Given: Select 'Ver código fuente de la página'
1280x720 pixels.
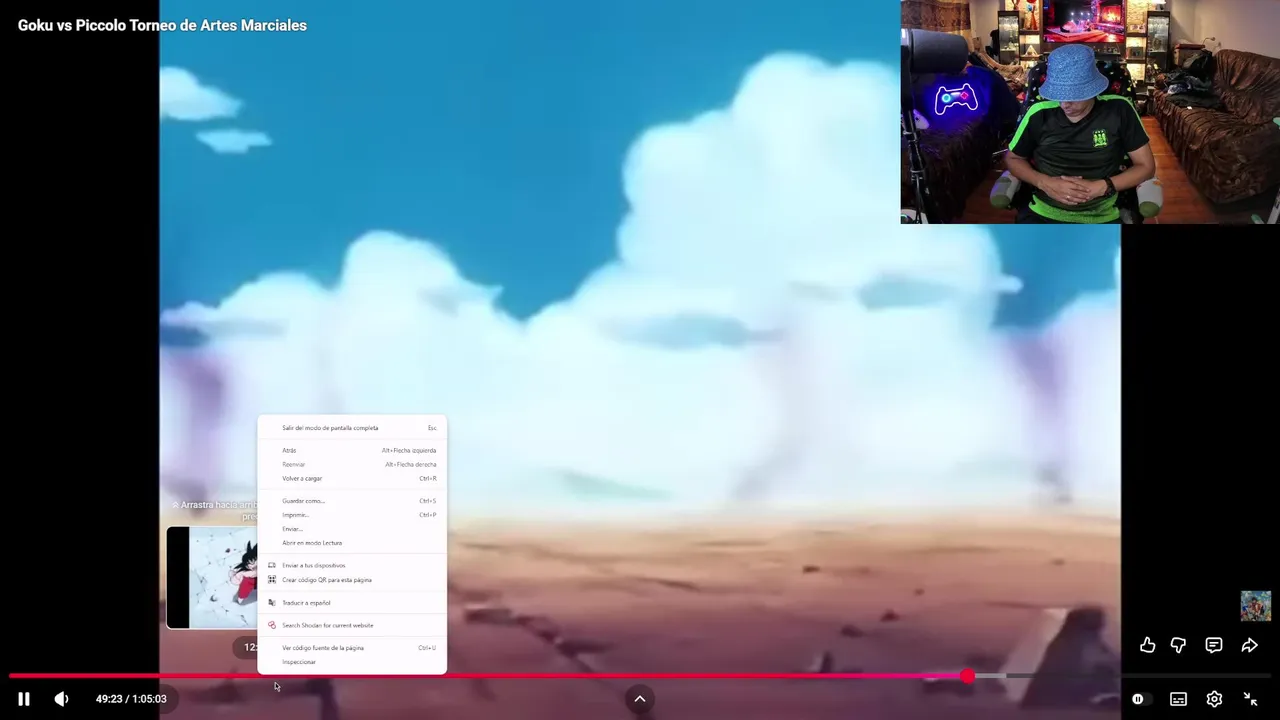Looking at the screenshot, I should tap(352, 648).
